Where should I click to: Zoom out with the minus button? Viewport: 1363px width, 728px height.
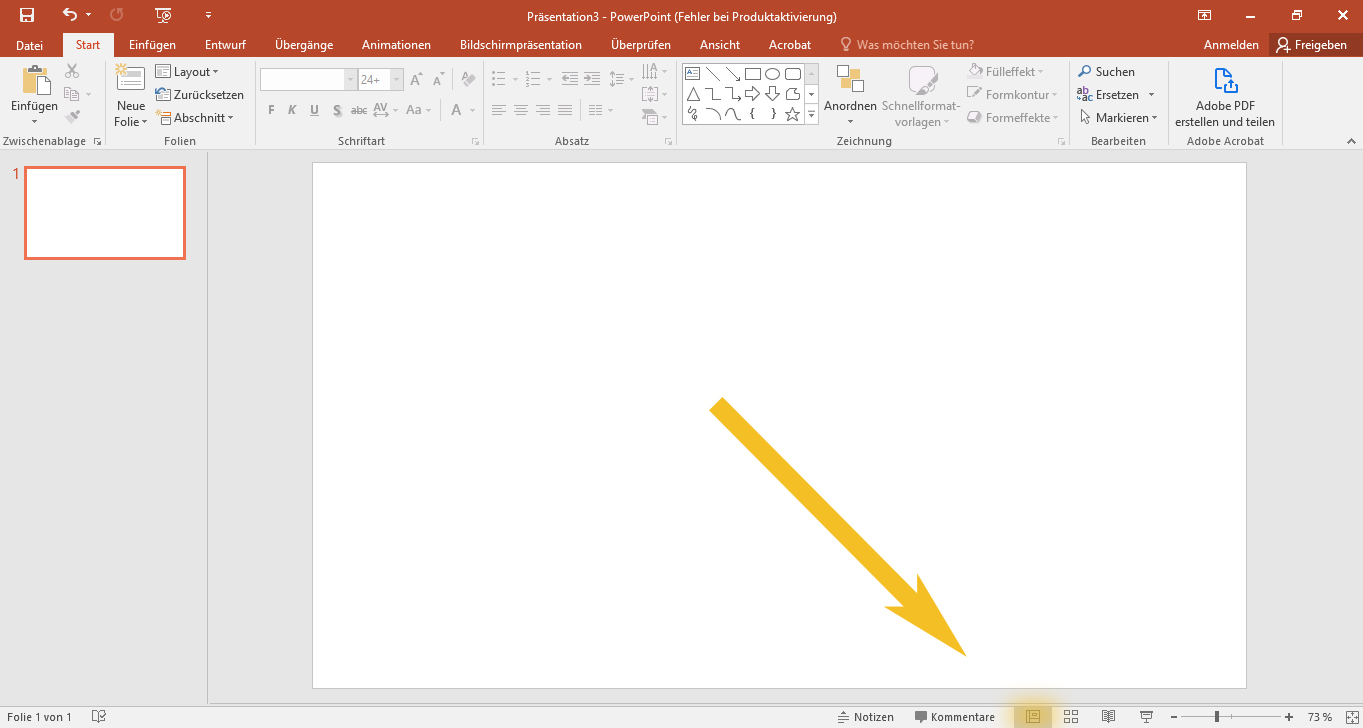click(x=1174, y=717)
